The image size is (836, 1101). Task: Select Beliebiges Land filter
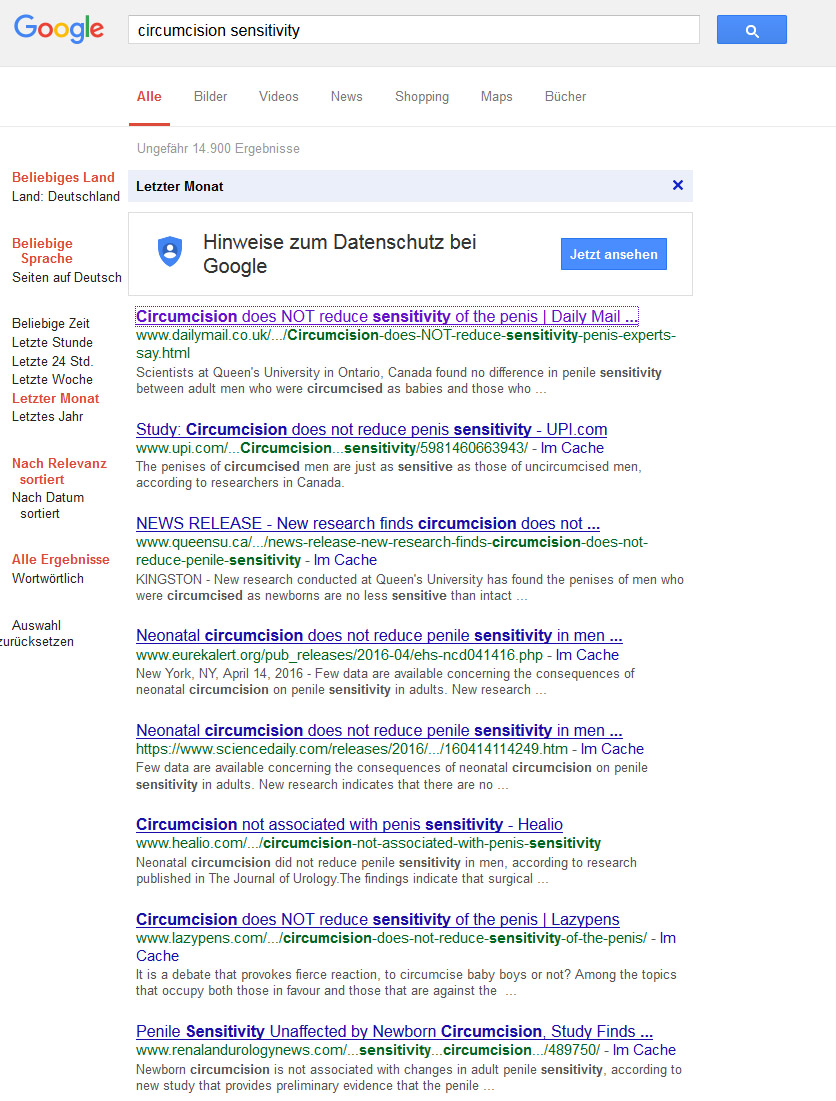pyautogui.click(x=63, y=178)
